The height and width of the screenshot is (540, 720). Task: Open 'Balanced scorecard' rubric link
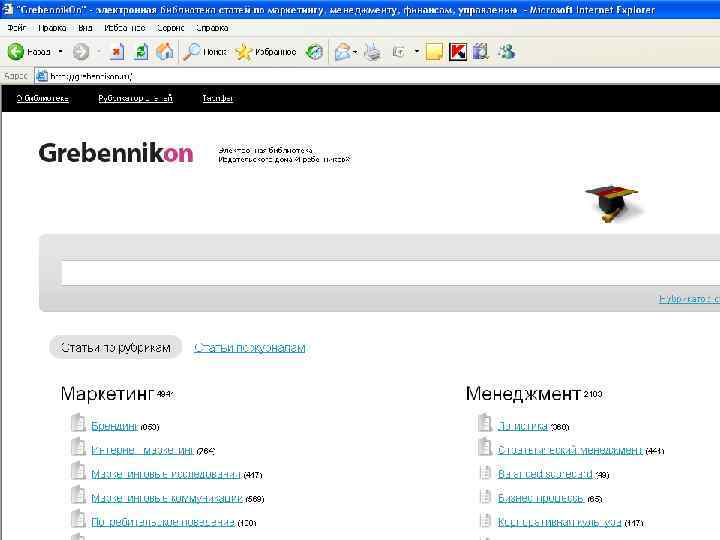[x=545, y=474]
